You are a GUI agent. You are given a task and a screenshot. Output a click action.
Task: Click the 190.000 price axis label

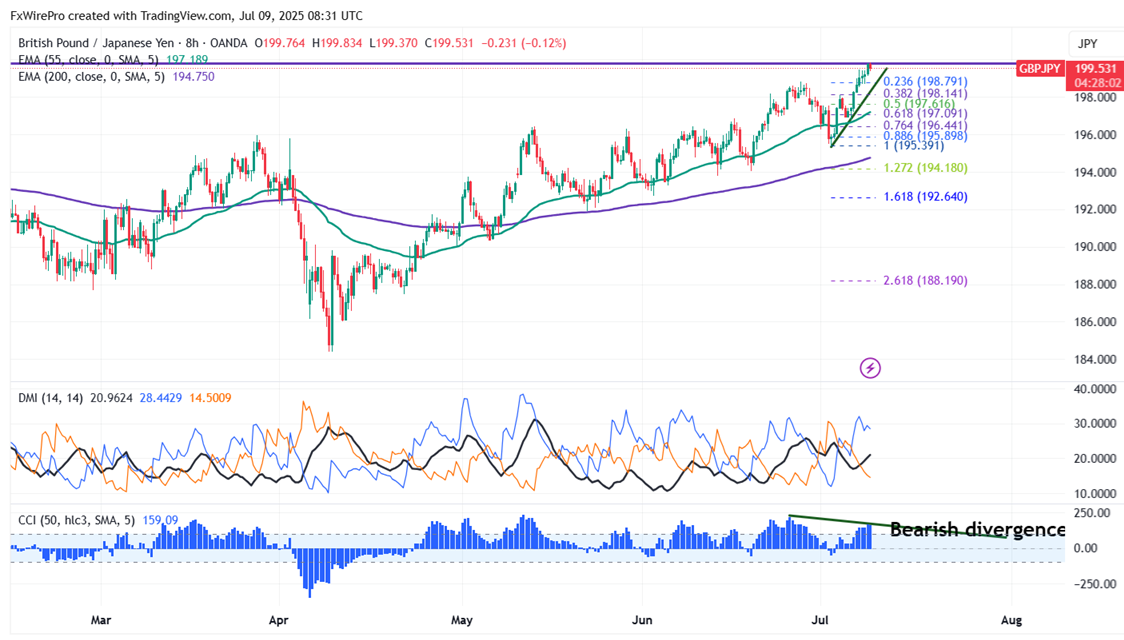(x=1095, y=247)
